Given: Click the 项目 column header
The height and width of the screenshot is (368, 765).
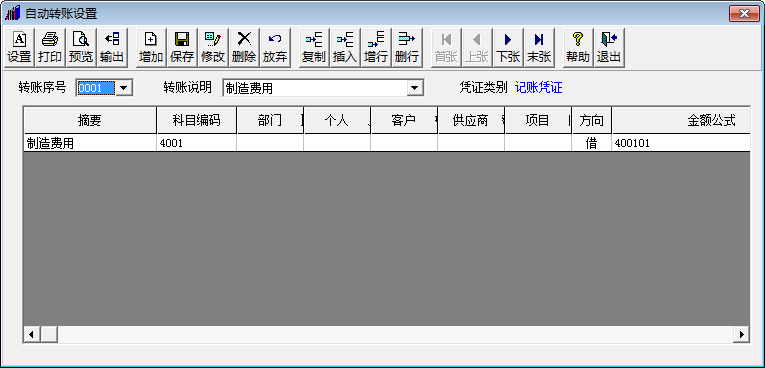Looking at the screenshot, I should [x=538, y=121].
